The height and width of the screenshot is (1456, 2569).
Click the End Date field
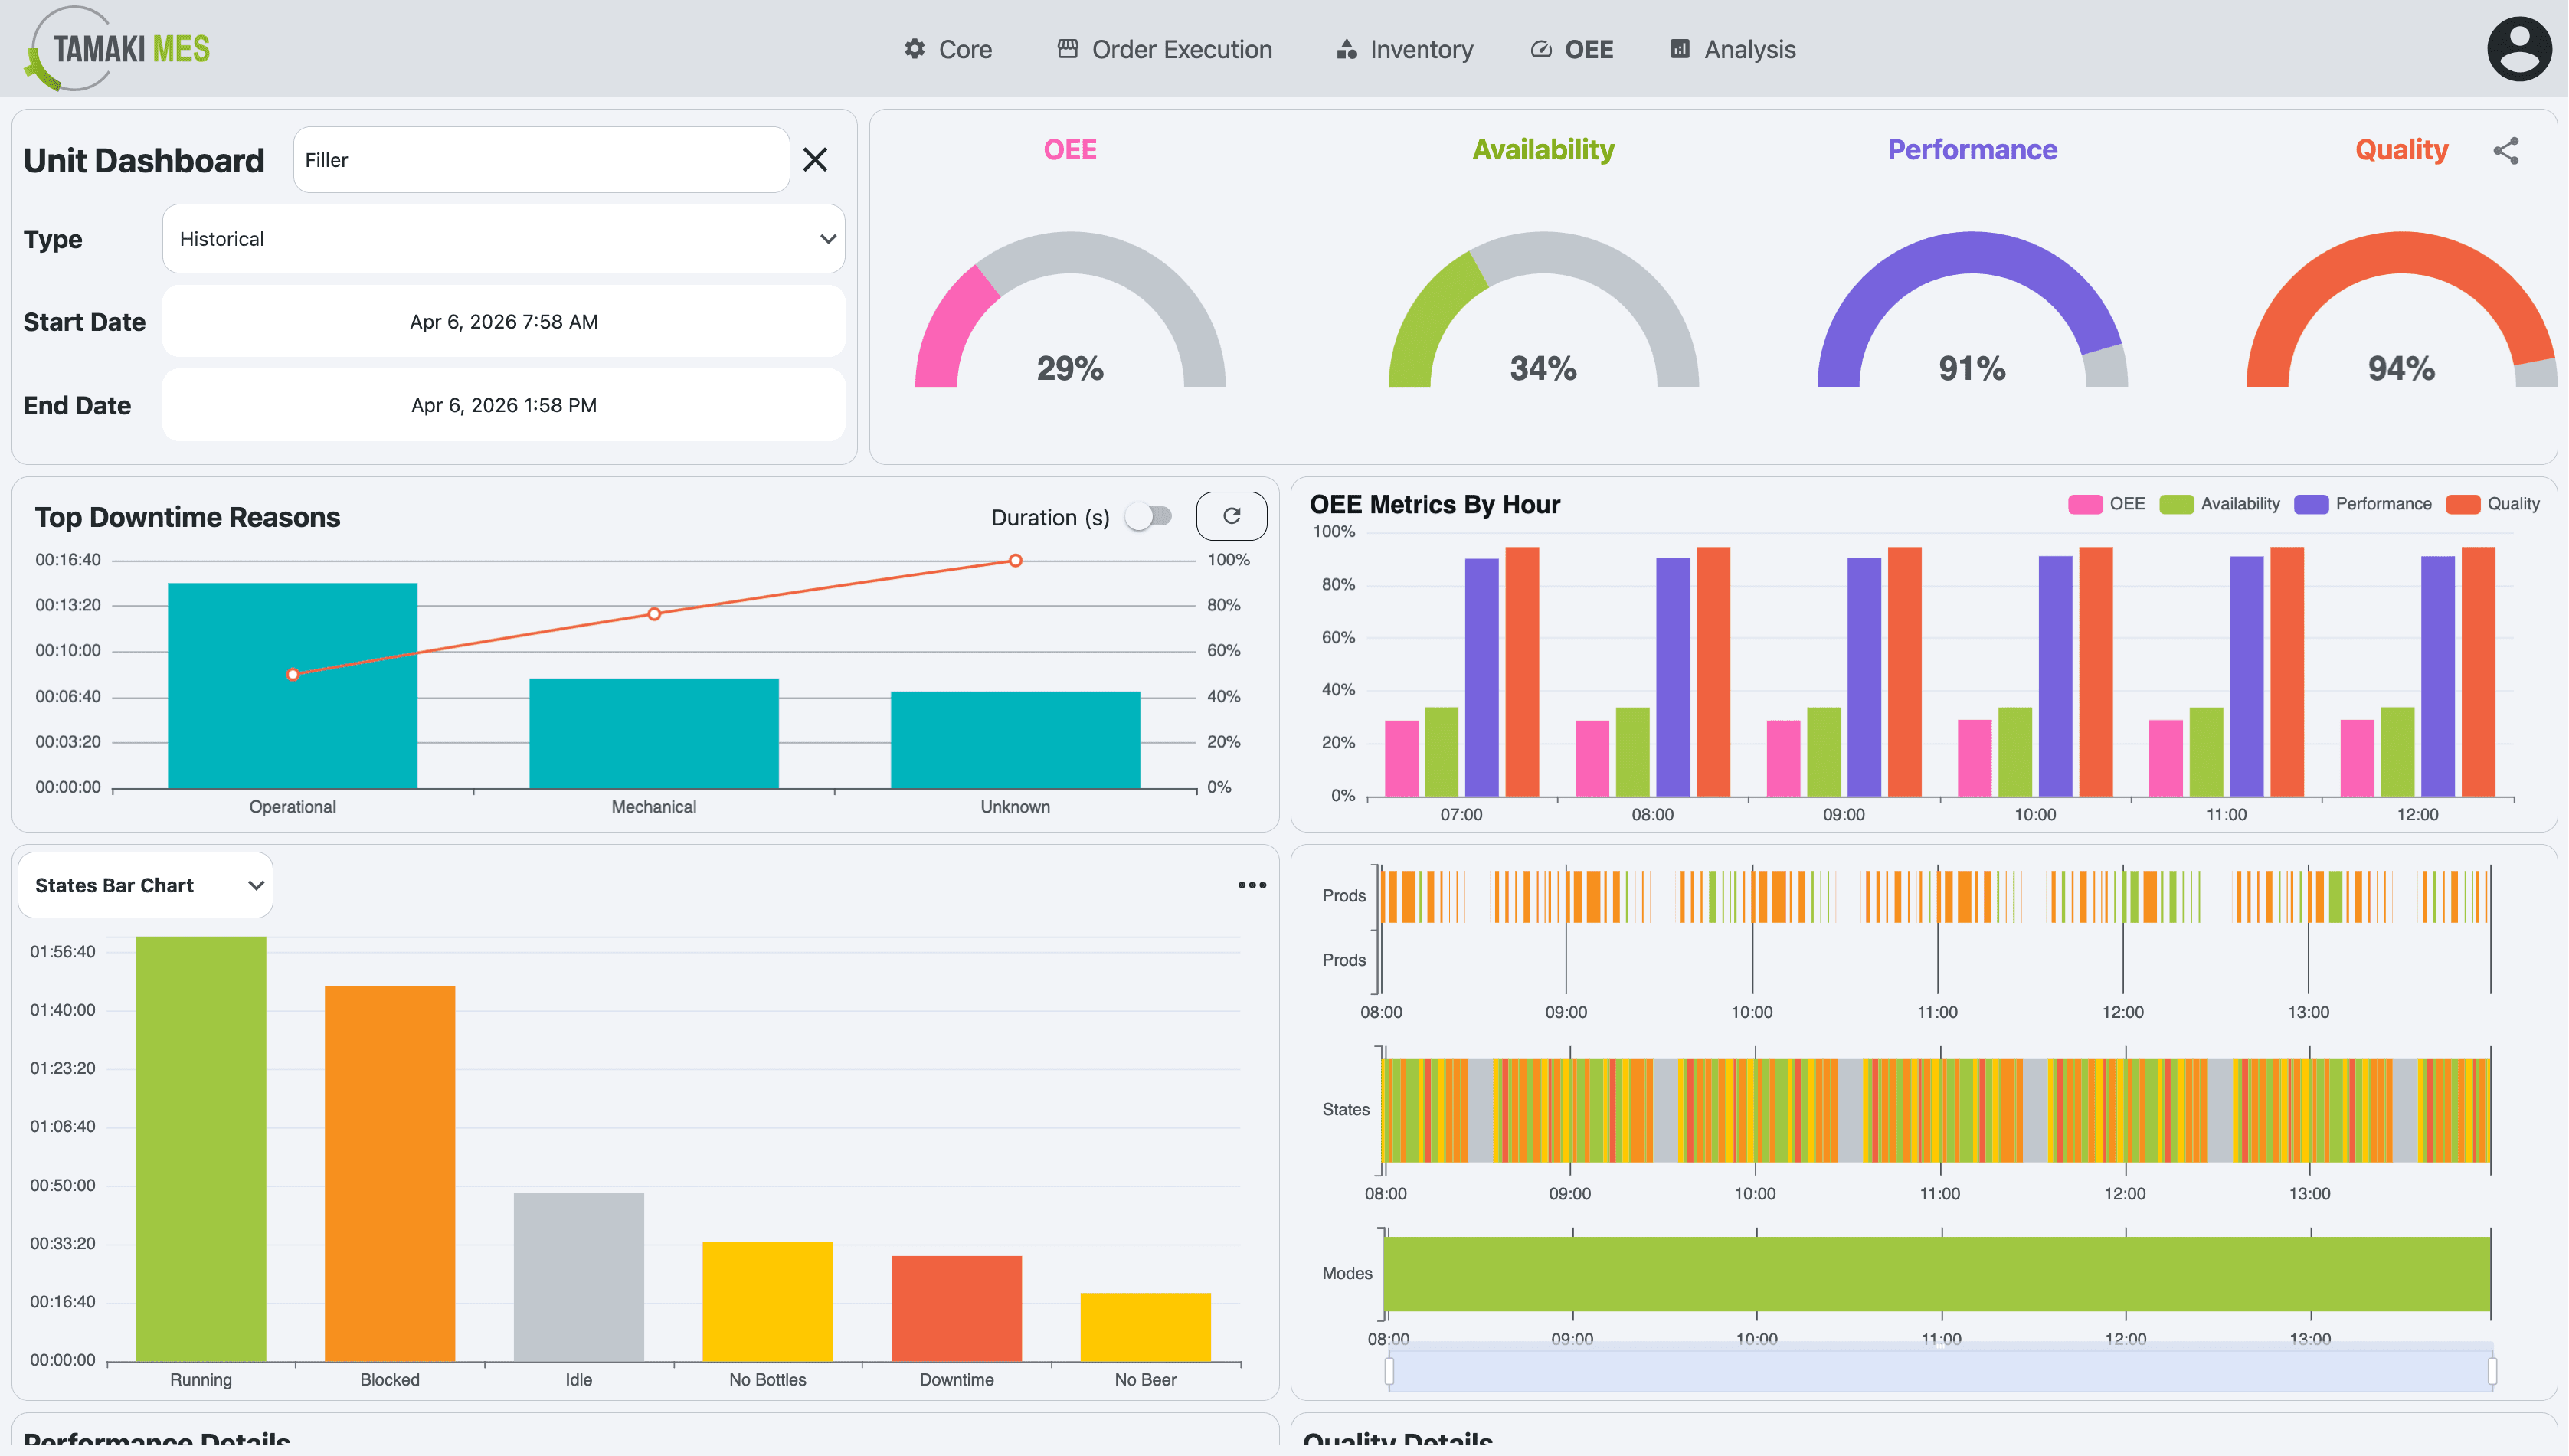tap(503, 405)
